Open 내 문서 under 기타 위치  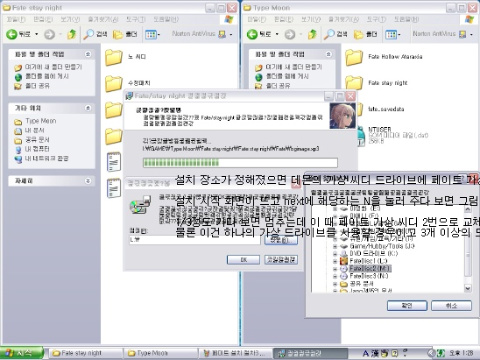(29, 130)
